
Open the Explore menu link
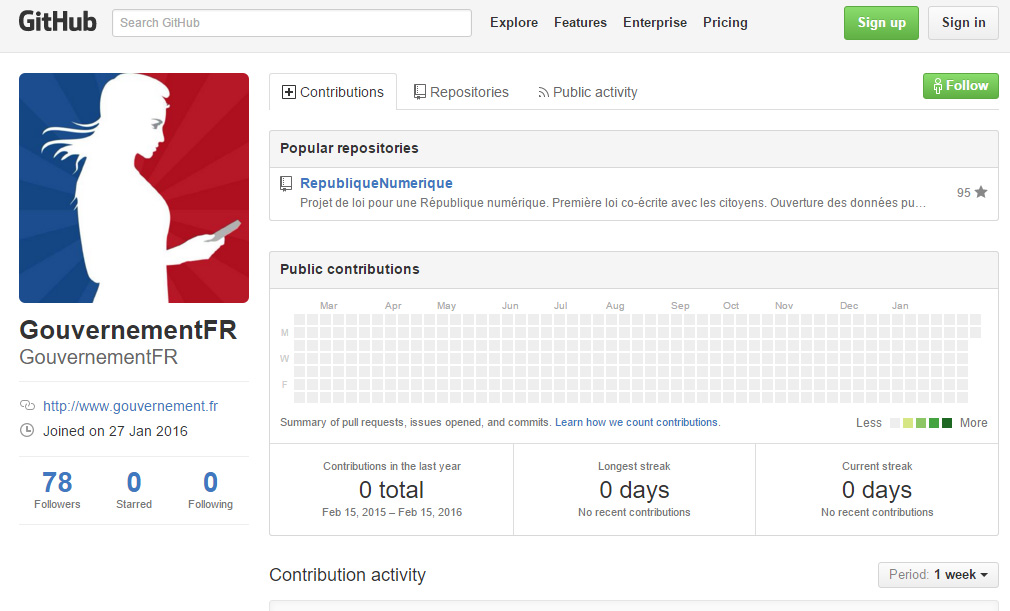click(x=513, y=23)
